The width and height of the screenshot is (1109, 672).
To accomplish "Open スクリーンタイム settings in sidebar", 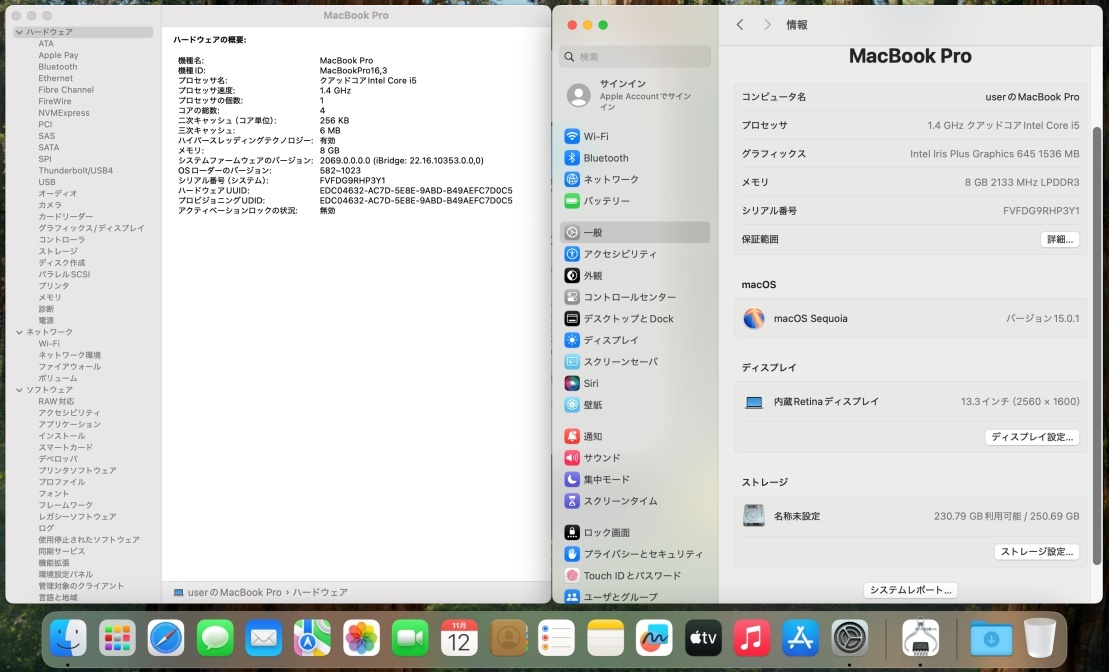I will coord(634,501).
